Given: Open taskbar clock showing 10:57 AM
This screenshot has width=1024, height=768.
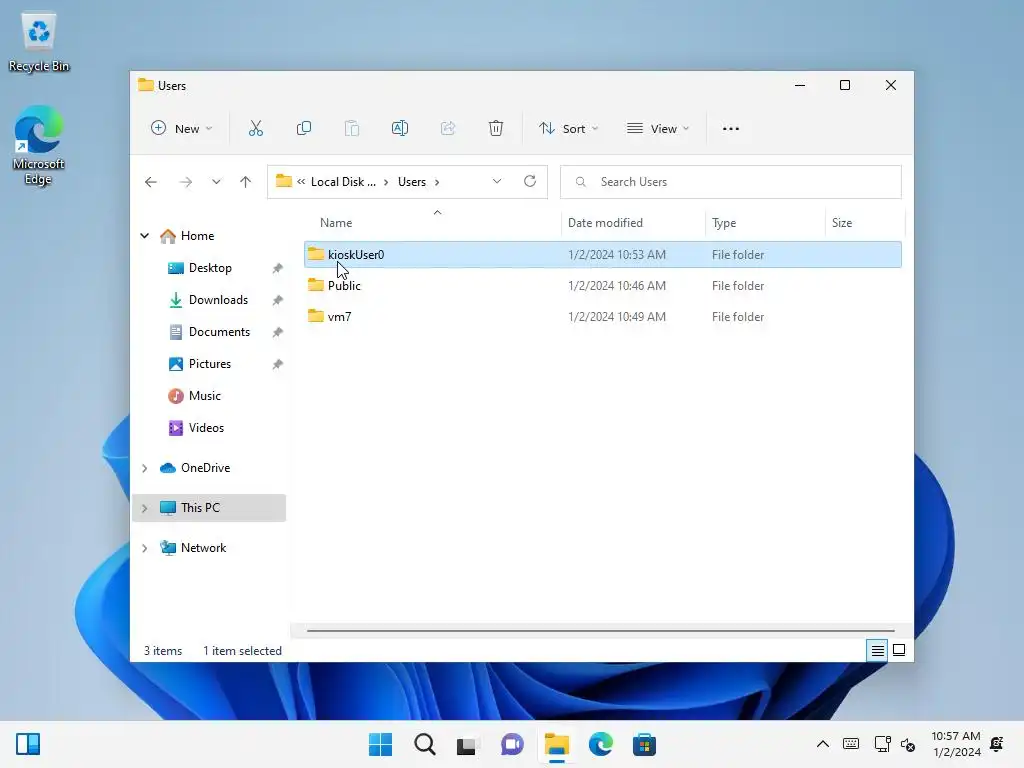Looking at the screenshot, I should 956,744.
